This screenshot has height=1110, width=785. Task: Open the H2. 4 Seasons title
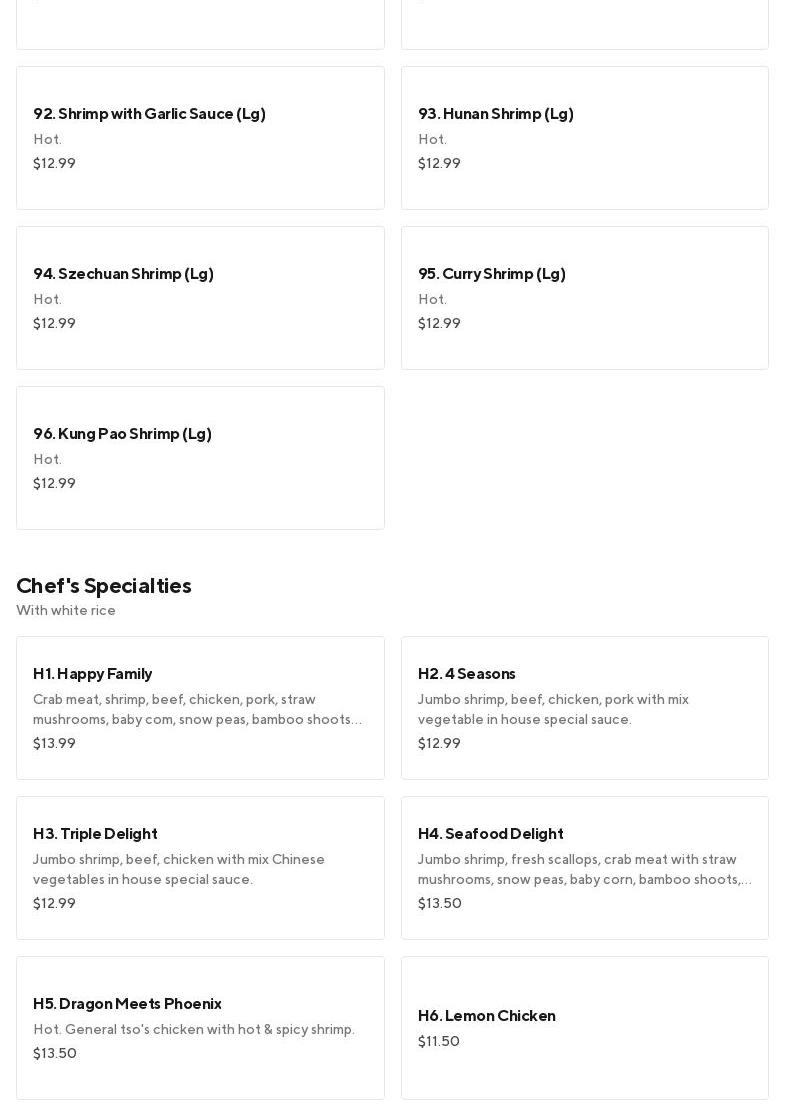[x=467, y=673]
